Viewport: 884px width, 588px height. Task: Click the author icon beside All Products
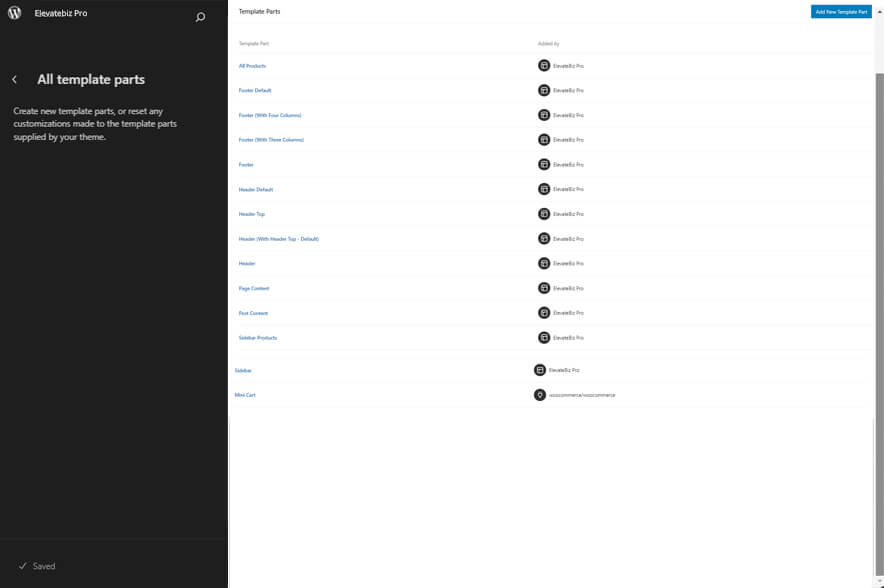pos(543,65)
